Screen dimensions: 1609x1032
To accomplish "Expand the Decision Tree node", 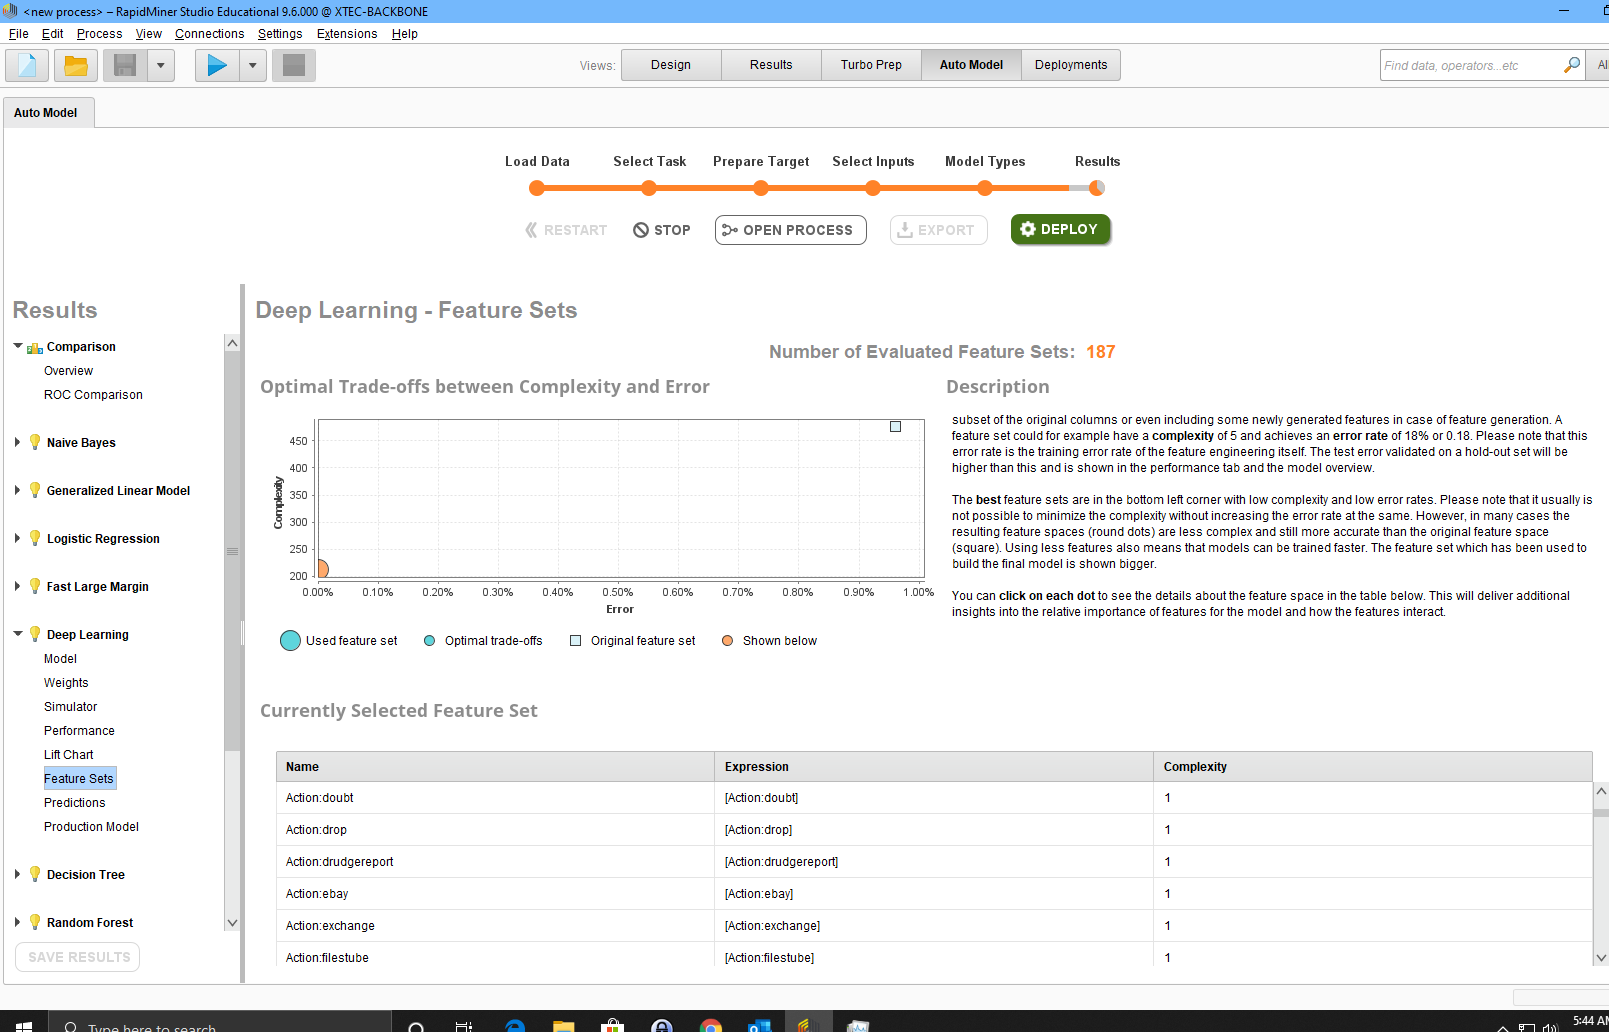I will click(x=17, y=874).
